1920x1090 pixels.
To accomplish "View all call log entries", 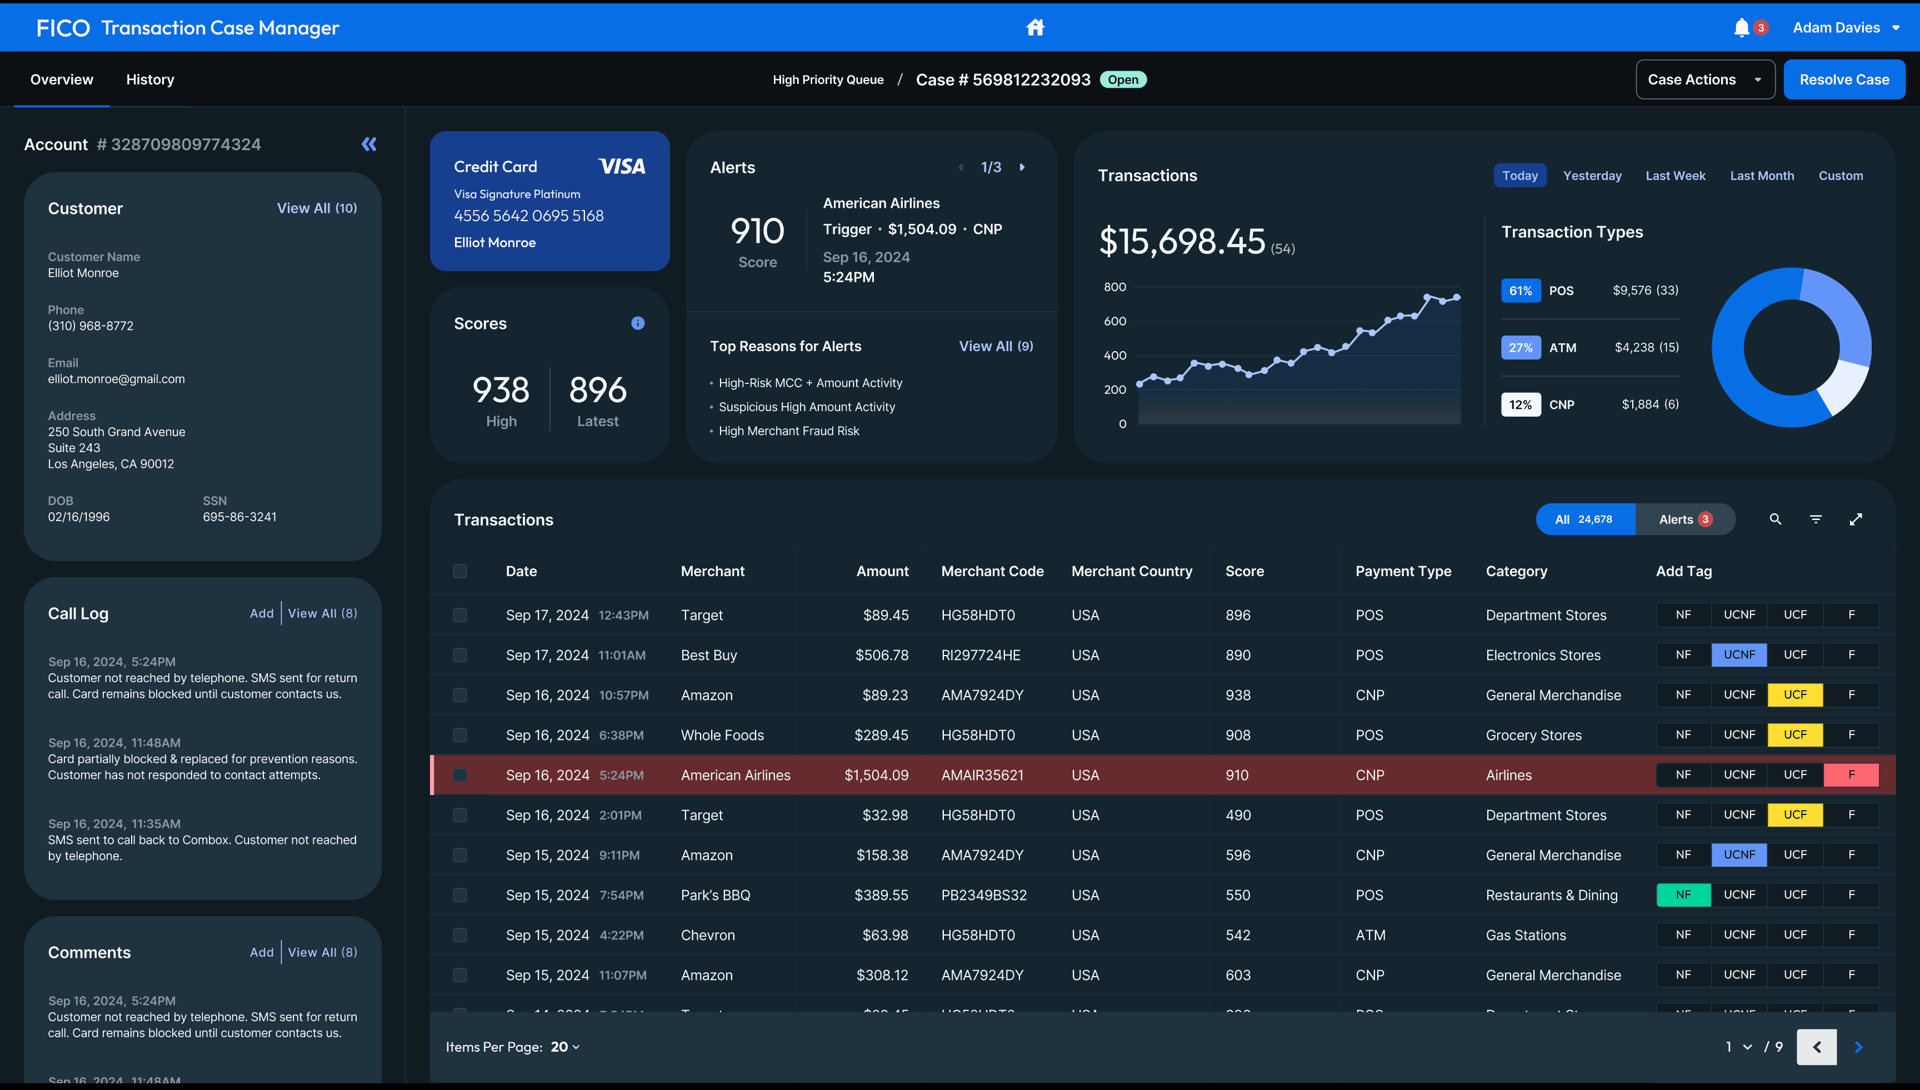I will 322,613.
